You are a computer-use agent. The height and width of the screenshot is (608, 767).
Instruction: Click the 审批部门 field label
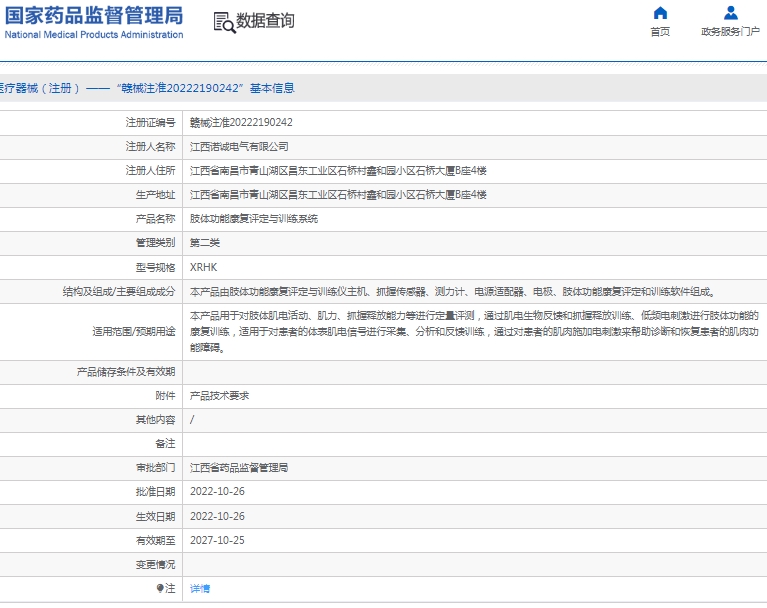click(x=155, y=468)
